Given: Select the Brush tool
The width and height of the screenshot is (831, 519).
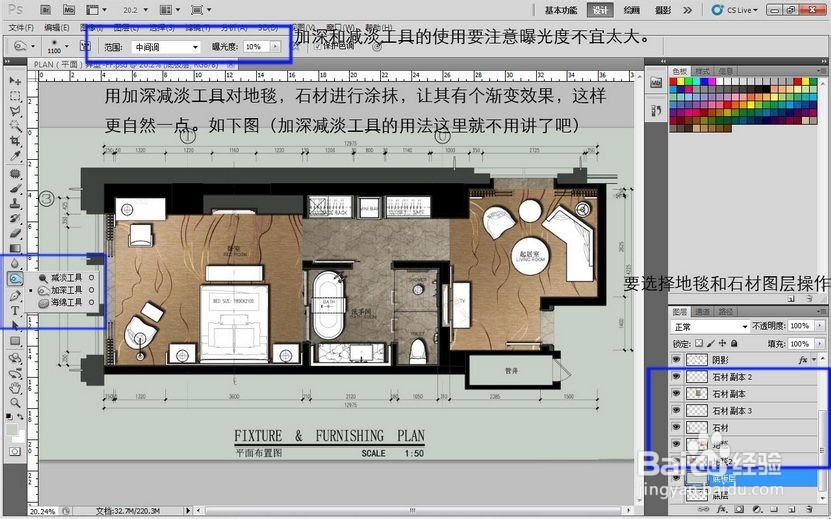Looking at the screenshot, I should pos(15,189).
